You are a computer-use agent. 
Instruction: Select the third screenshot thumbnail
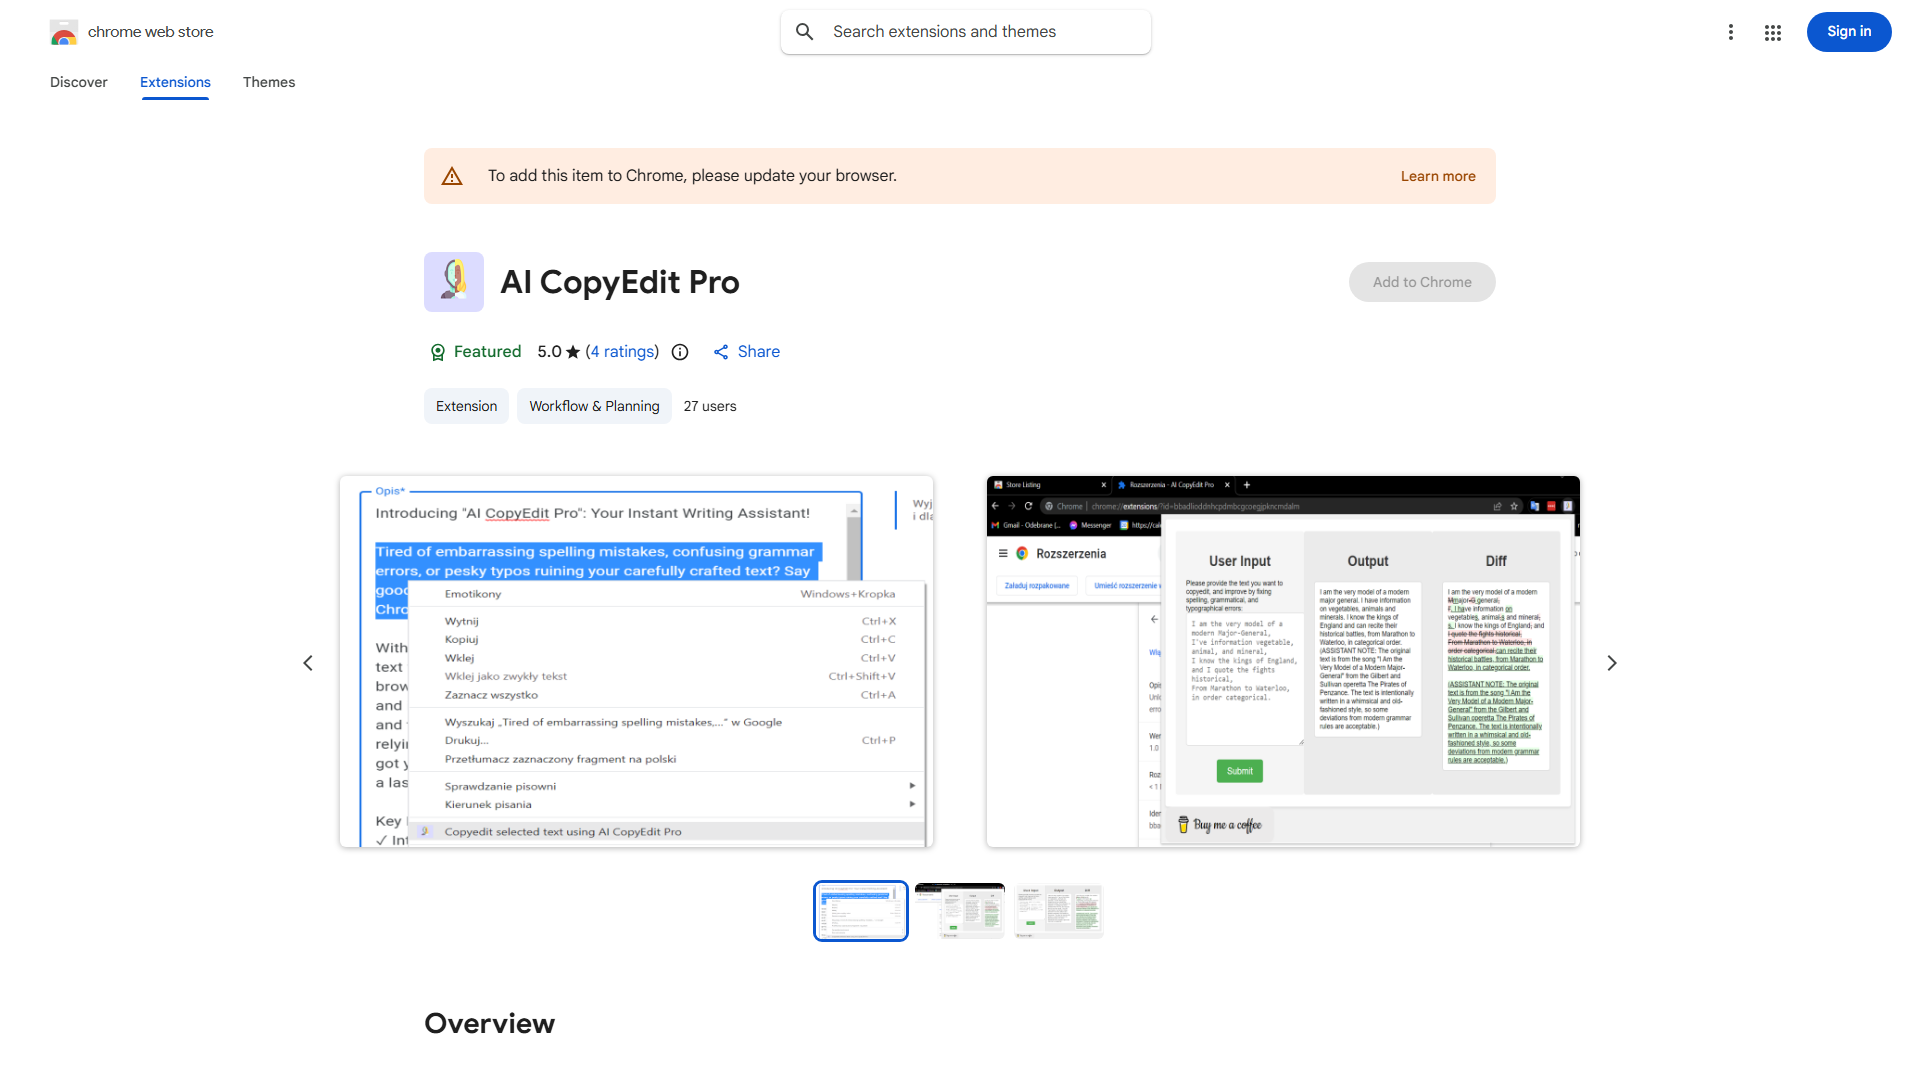click(1058, 910)
